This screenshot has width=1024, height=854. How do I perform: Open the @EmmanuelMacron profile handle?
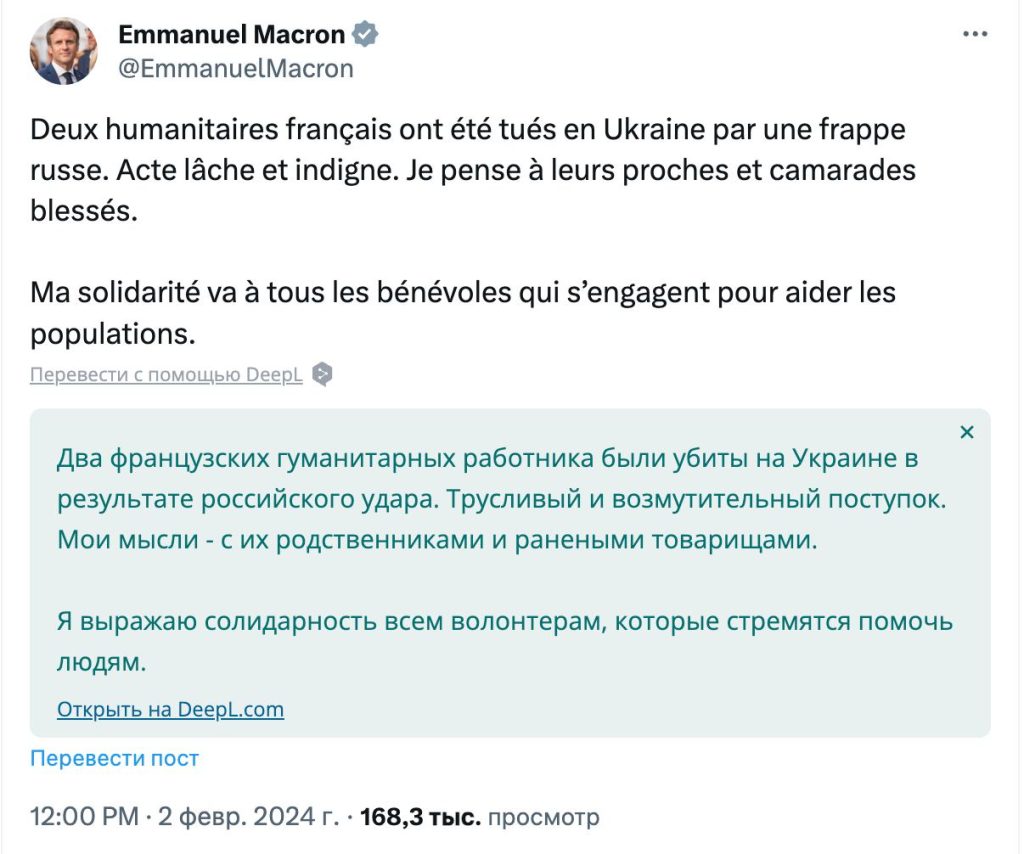pyautogui.click(x=236, y=68)
